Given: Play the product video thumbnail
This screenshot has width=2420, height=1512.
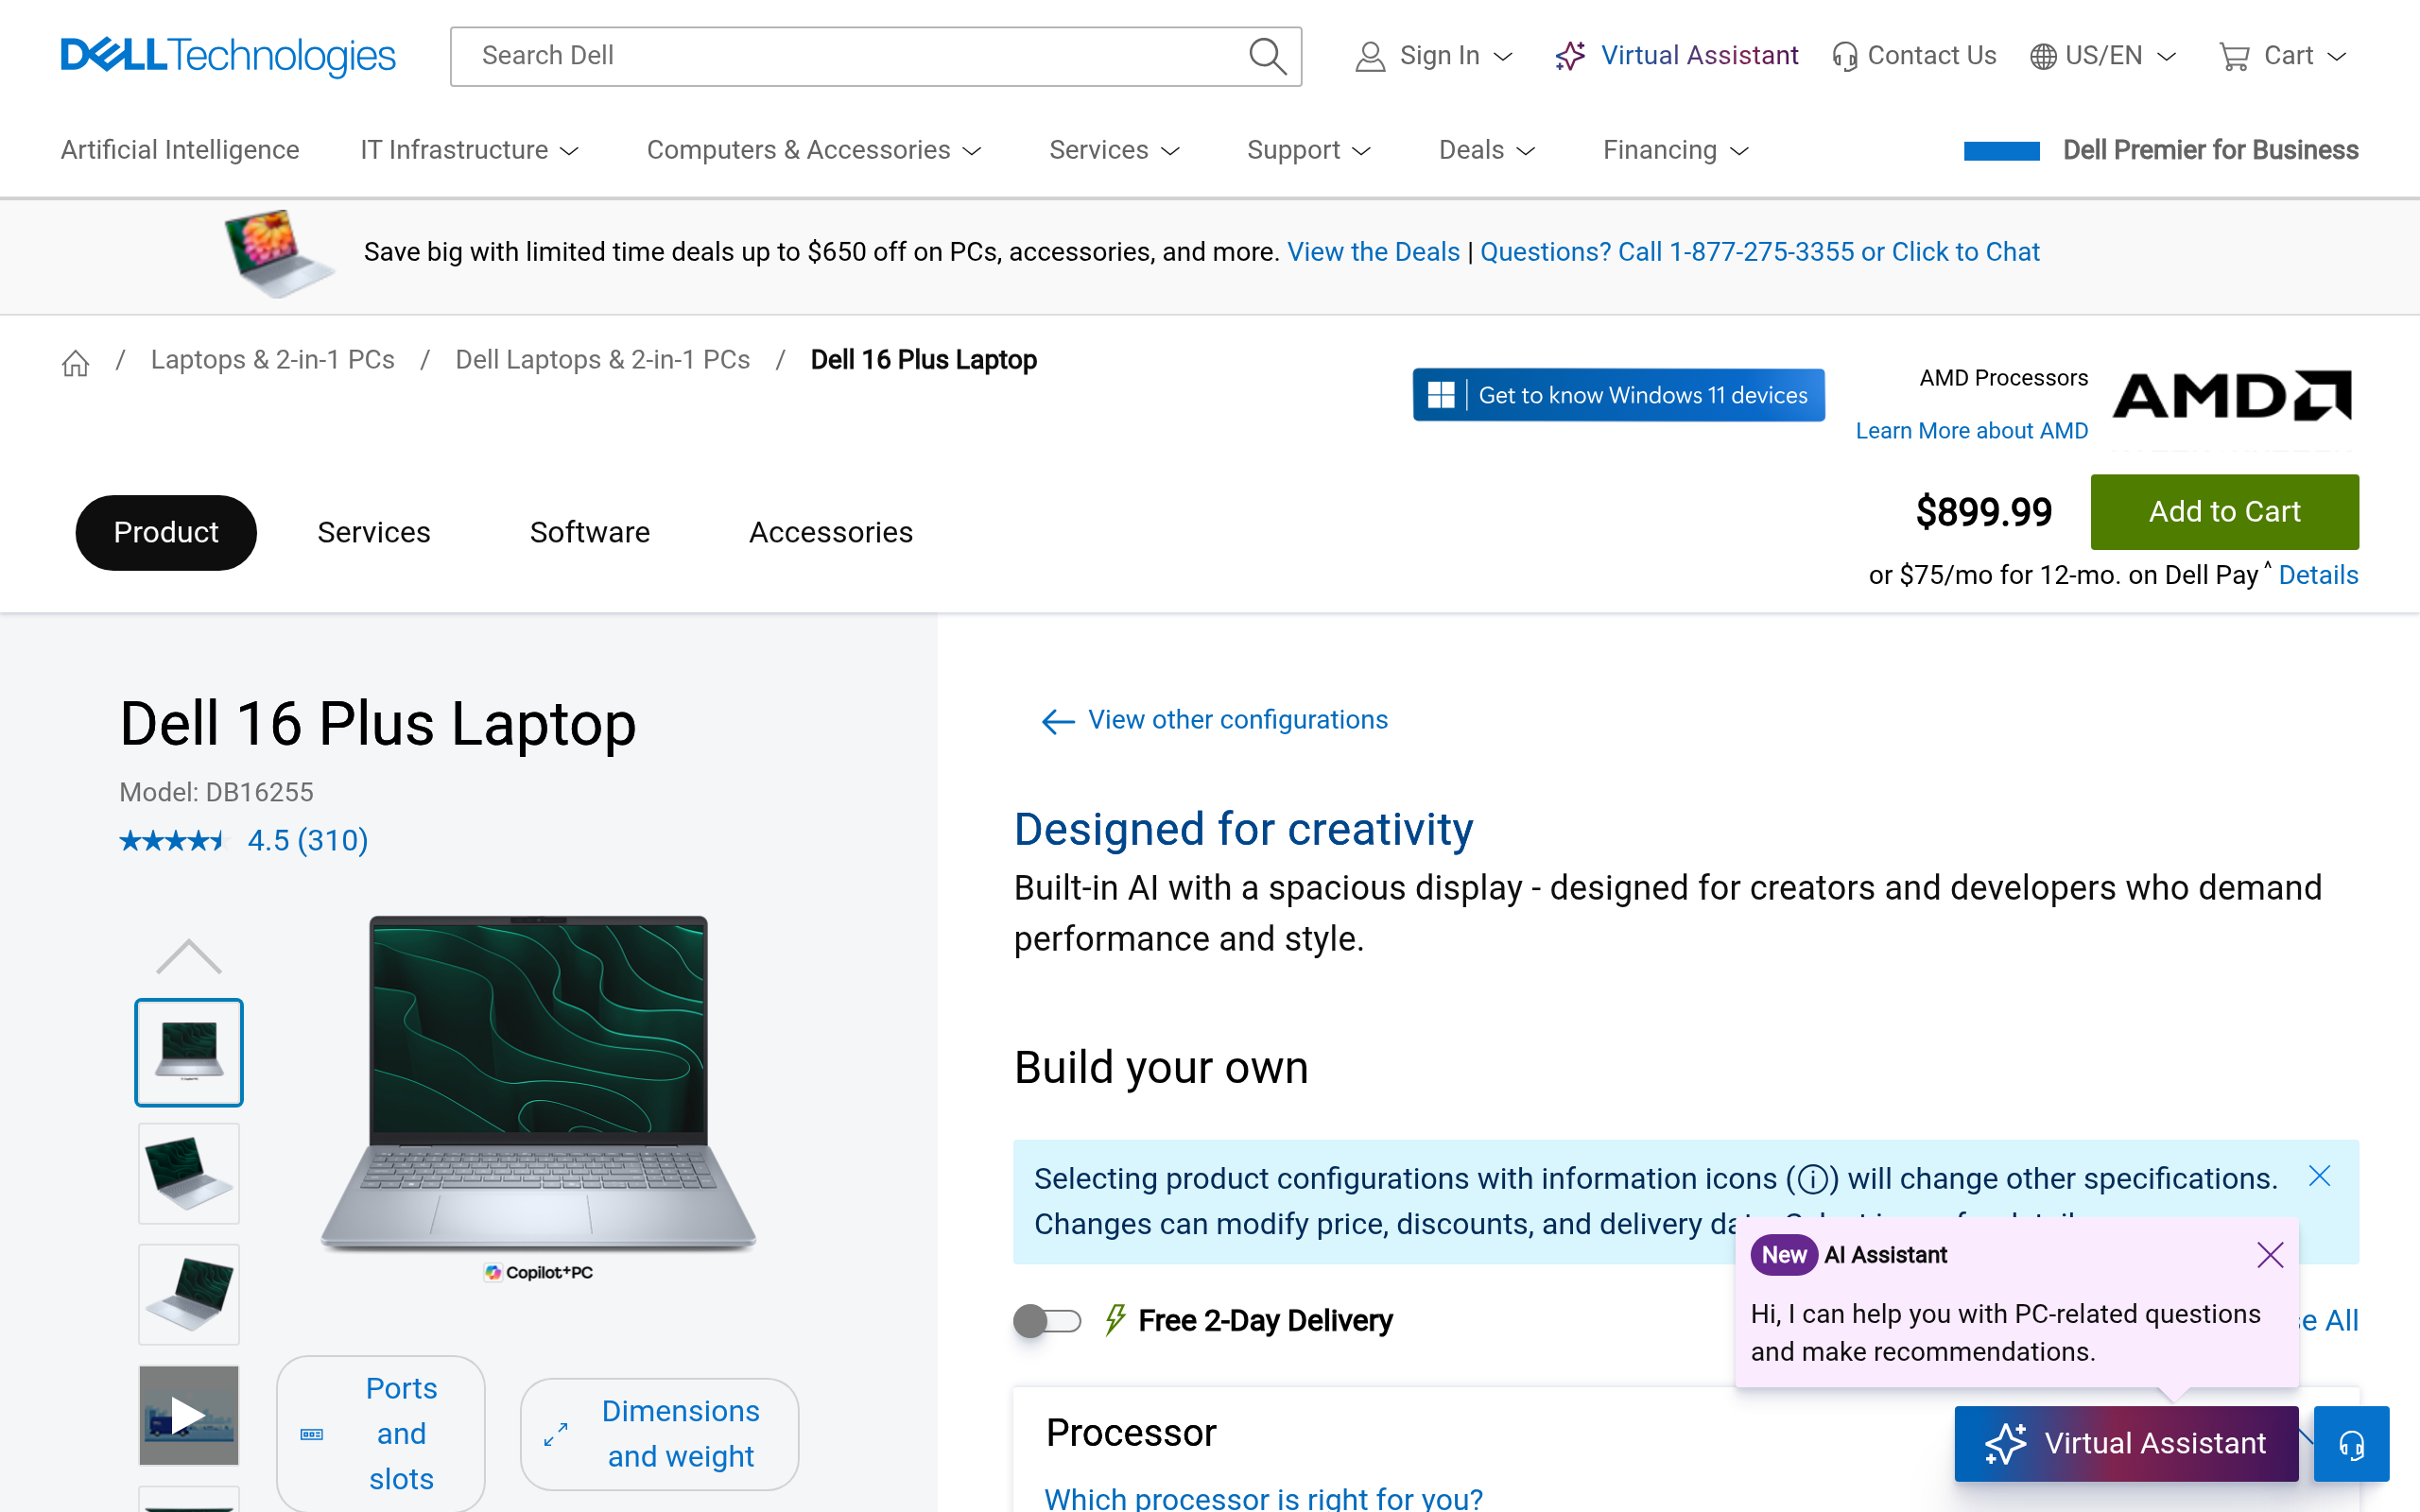Looking at the screenshot, I should click(x=189, y=1415).
